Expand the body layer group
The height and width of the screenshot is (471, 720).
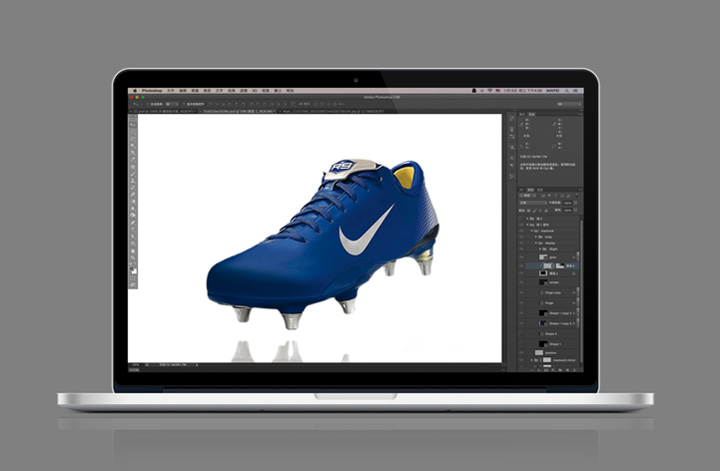[536, 237]
